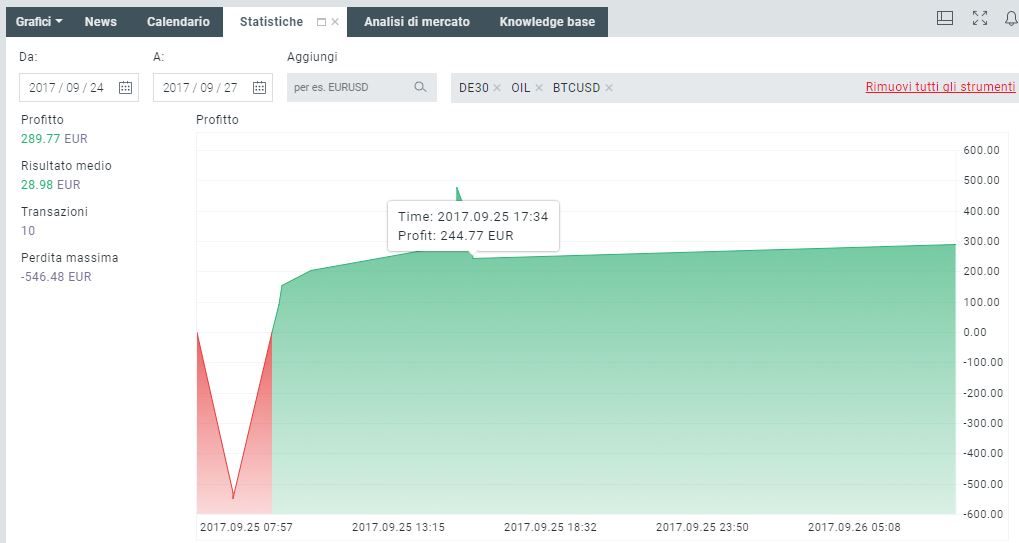This screenshot has width=1019, height=543.
Task: Open the calendar picker for the Da date
Action: [x=125, y=88]
